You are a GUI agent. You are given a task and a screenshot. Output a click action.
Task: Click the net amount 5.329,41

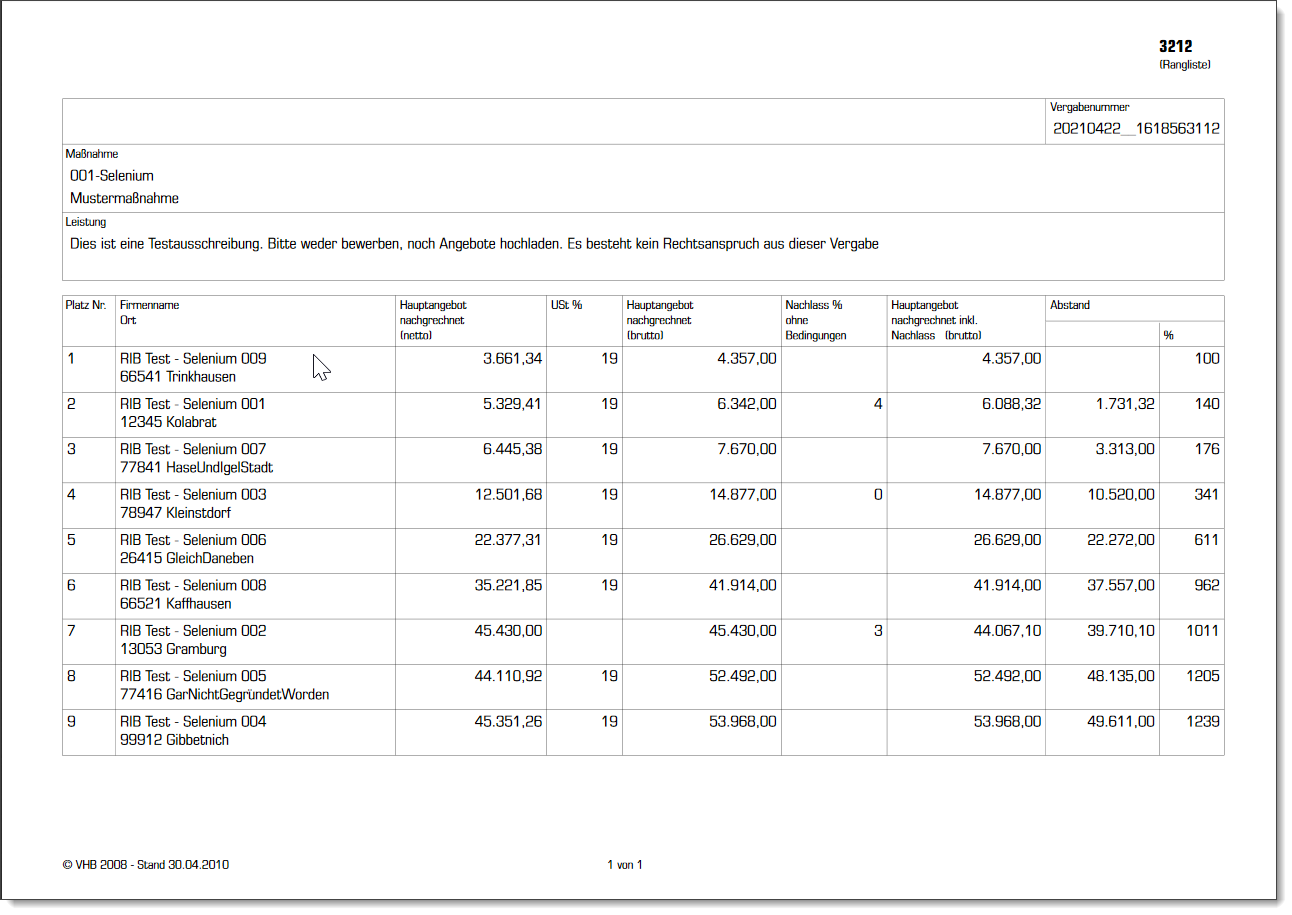point(512,404)
